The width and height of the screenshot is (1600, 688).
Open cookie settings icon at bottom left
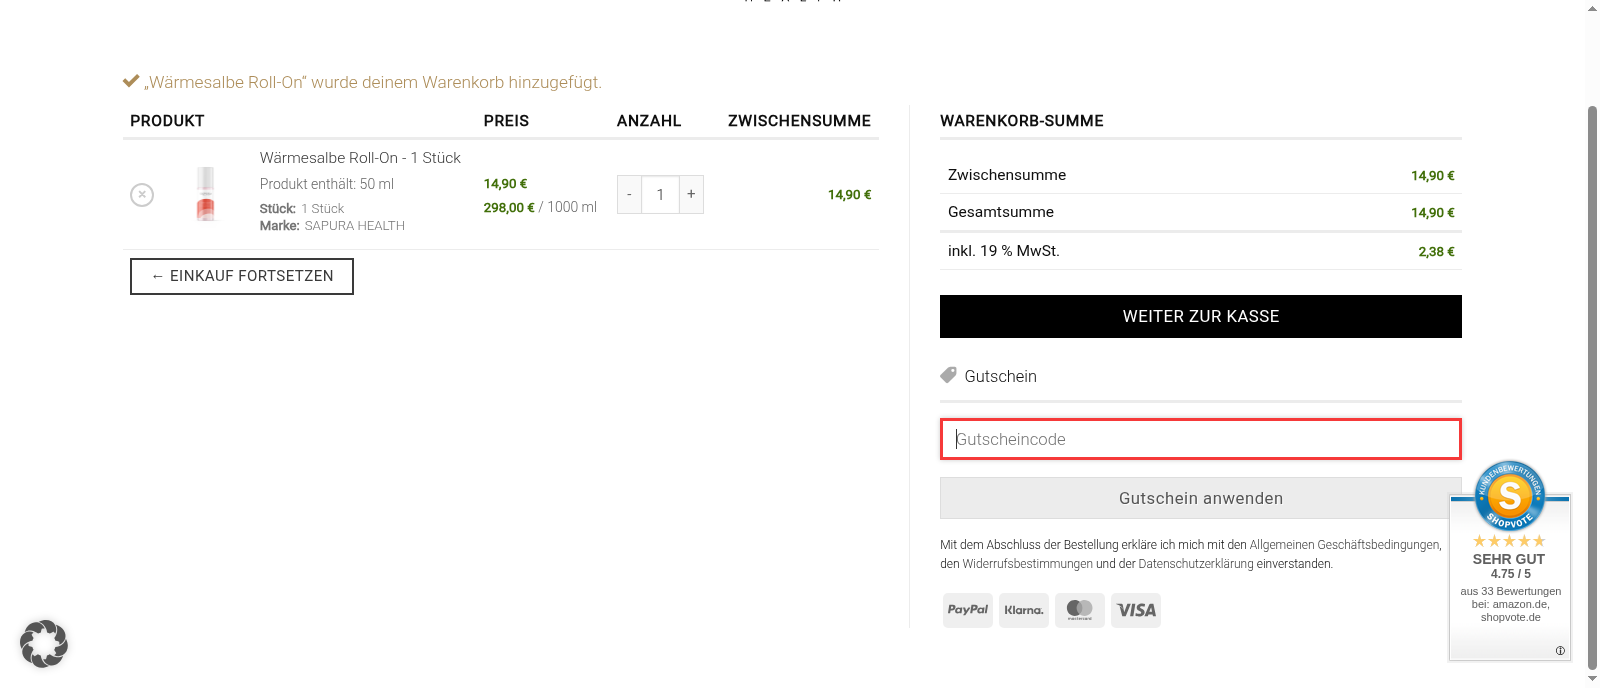click(x=44, y=643)
